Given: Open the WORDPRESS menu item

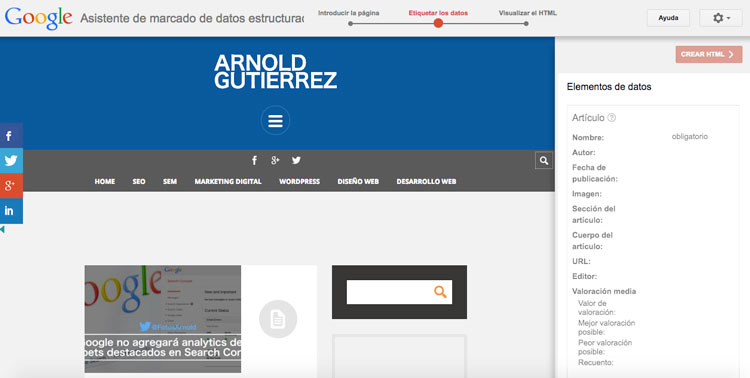Looking at the screenshot, I should [299, 181].
